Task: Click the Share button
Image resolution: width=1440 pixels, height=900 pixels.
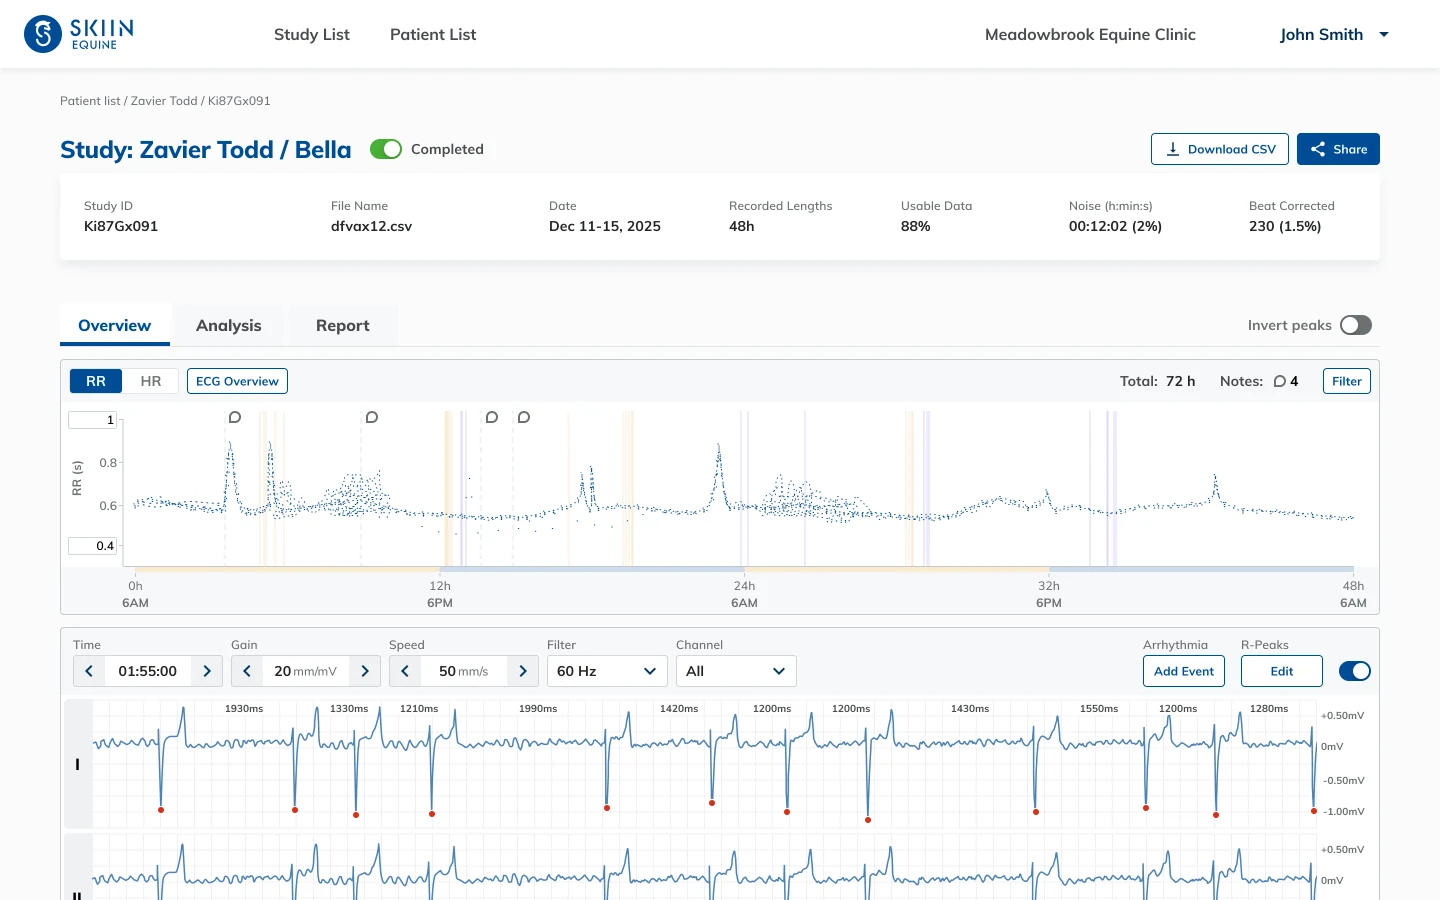Action: 1338,149
